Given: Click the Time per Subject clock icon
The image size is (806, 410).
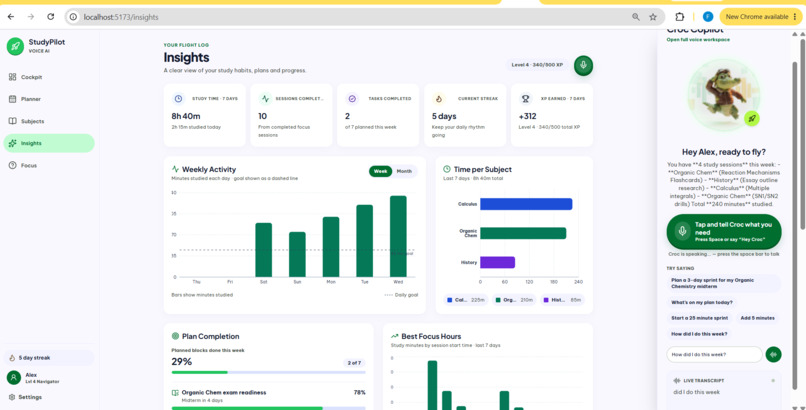Looking at the screenshot, I should (x=447, y=169).
